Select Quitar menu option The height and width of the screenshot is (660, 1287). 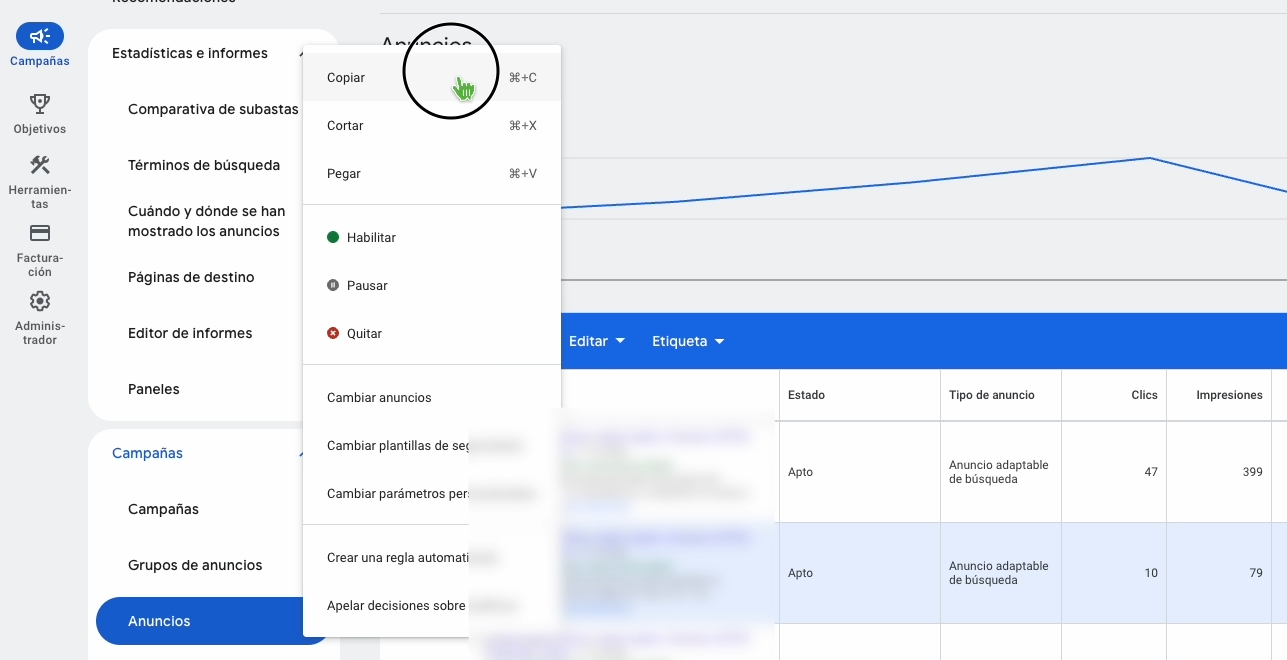click(x=432, y=333)
